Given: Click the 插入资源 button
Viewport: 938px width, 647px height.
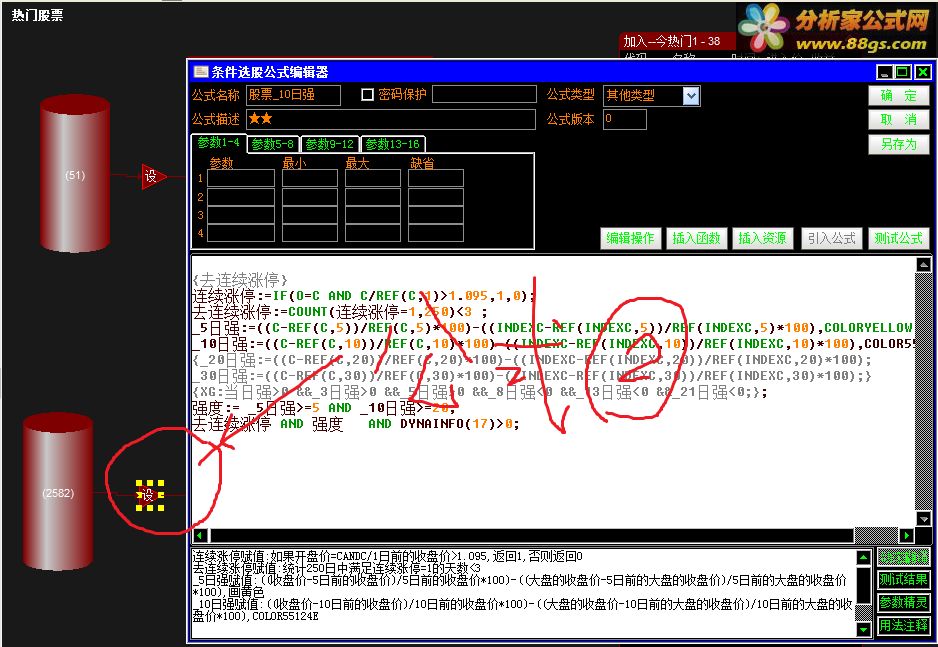Looking at the screenshot, I should point(762,239).
